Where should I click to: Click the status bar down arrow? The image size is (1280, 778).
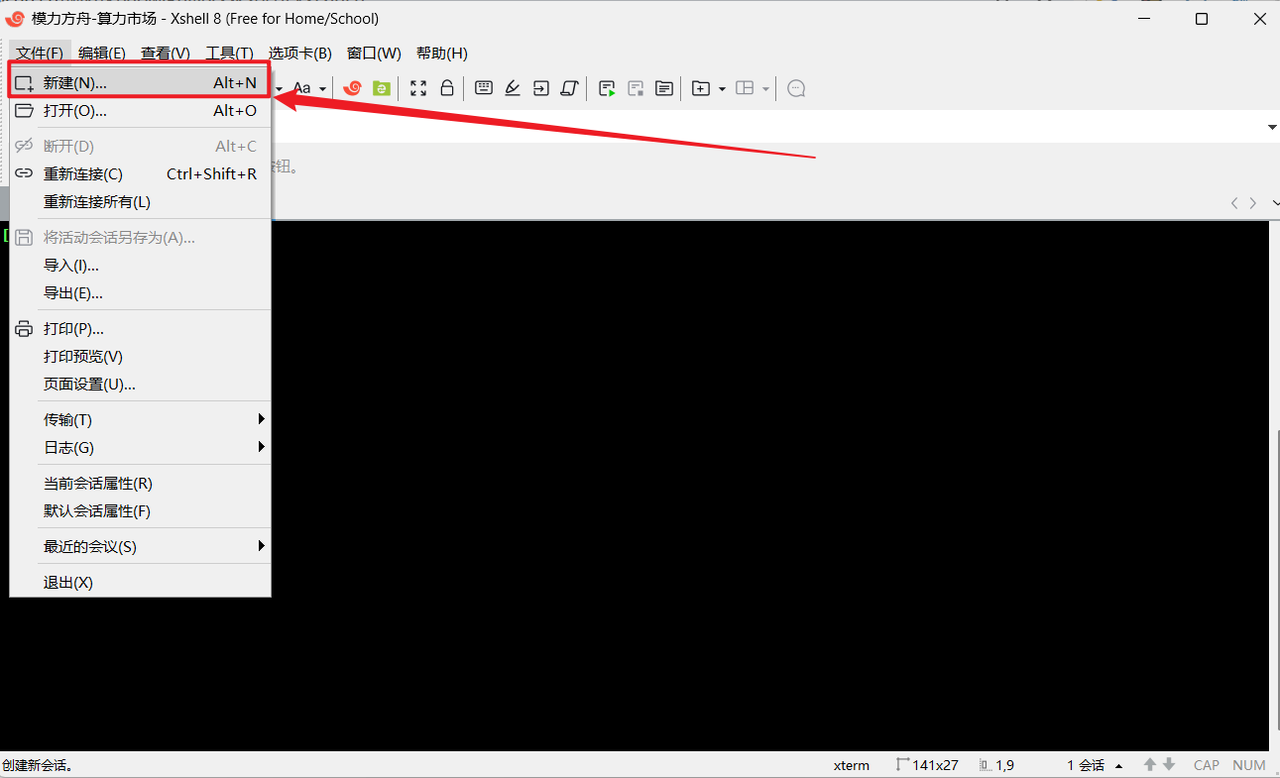pyautogui.click(x=1168, y=765)
